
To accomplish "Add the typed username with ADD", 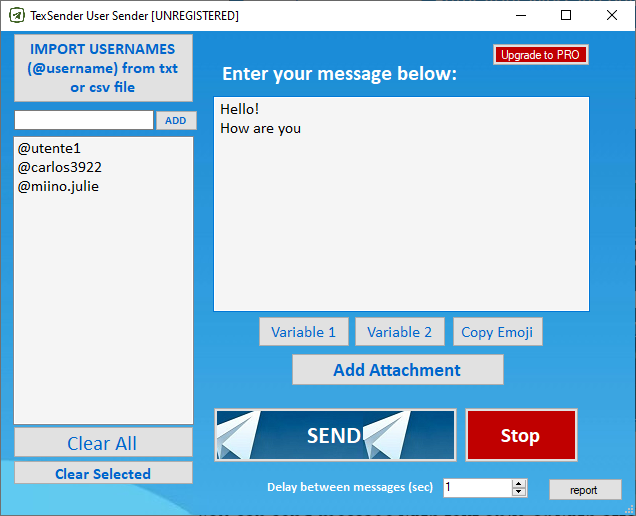I will (x=176, y=120).
